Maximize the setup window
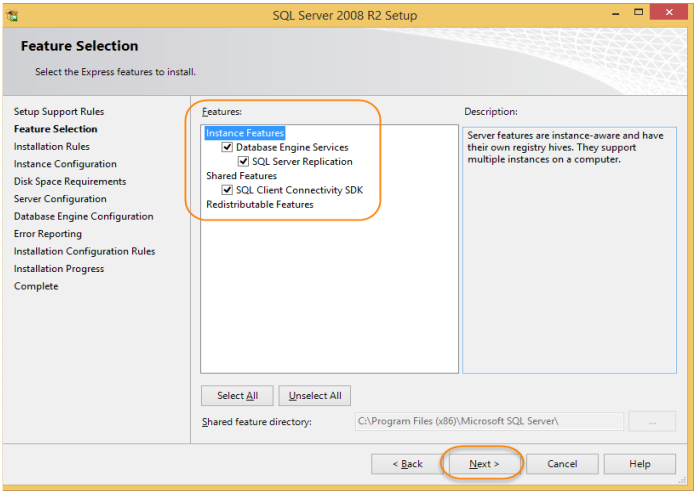 pyautogui.click(x=638, y=12)
